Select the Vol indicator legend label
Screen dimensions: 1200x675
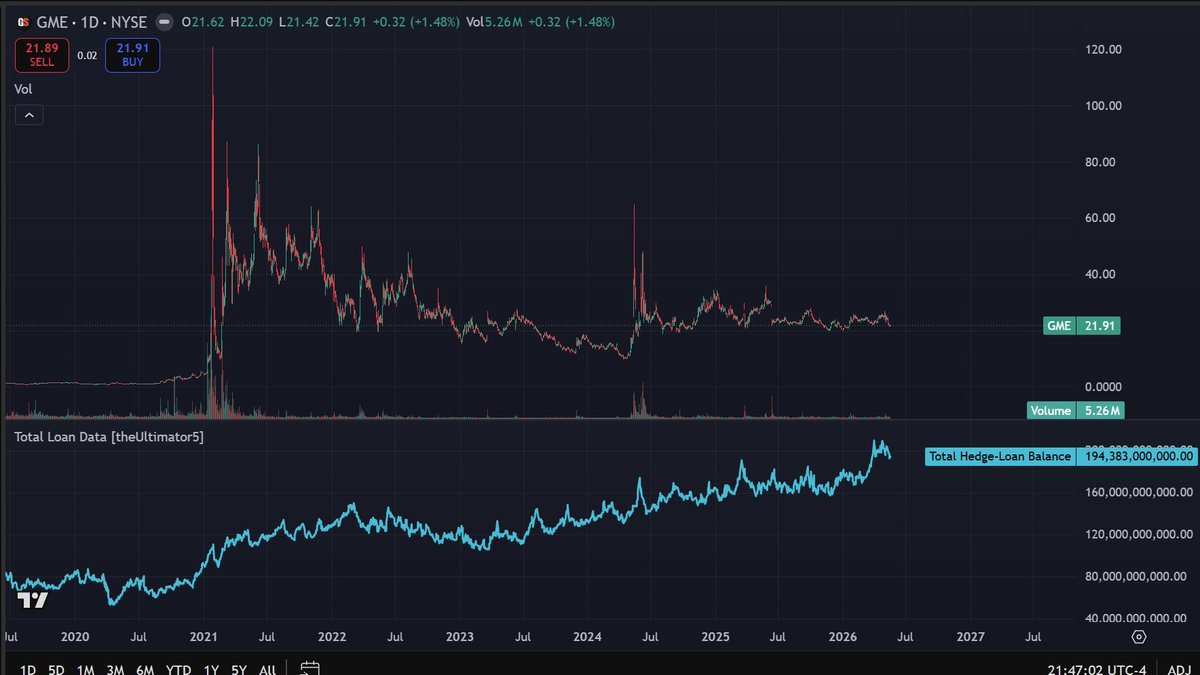[22, 89]
